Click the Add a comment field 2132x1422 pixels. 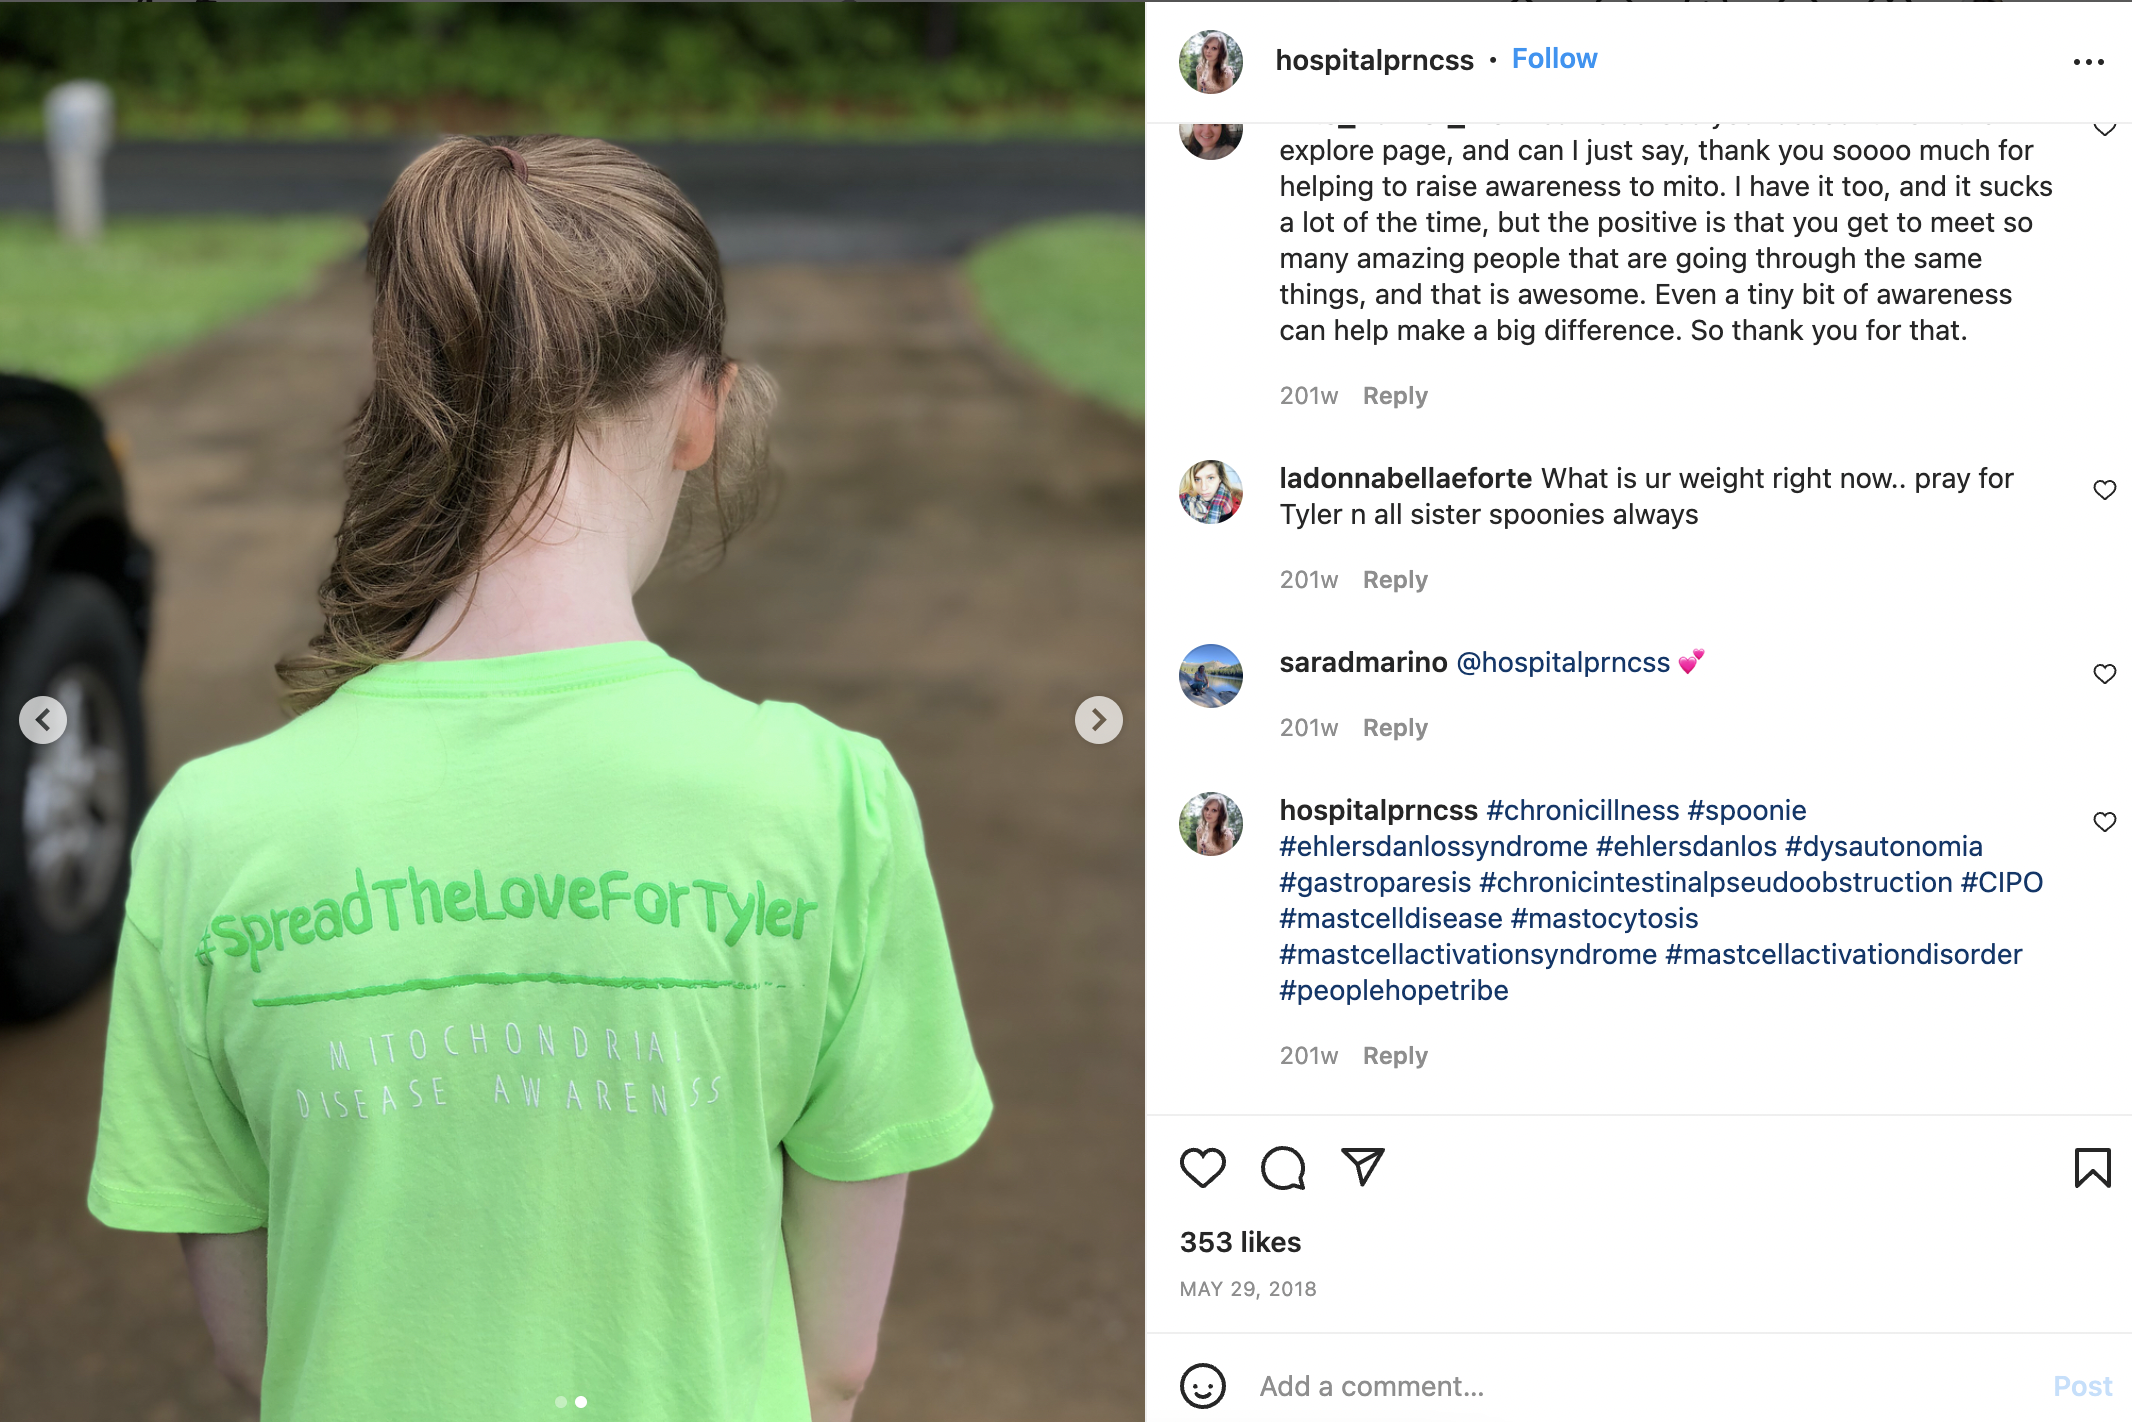(1640, 1386)
